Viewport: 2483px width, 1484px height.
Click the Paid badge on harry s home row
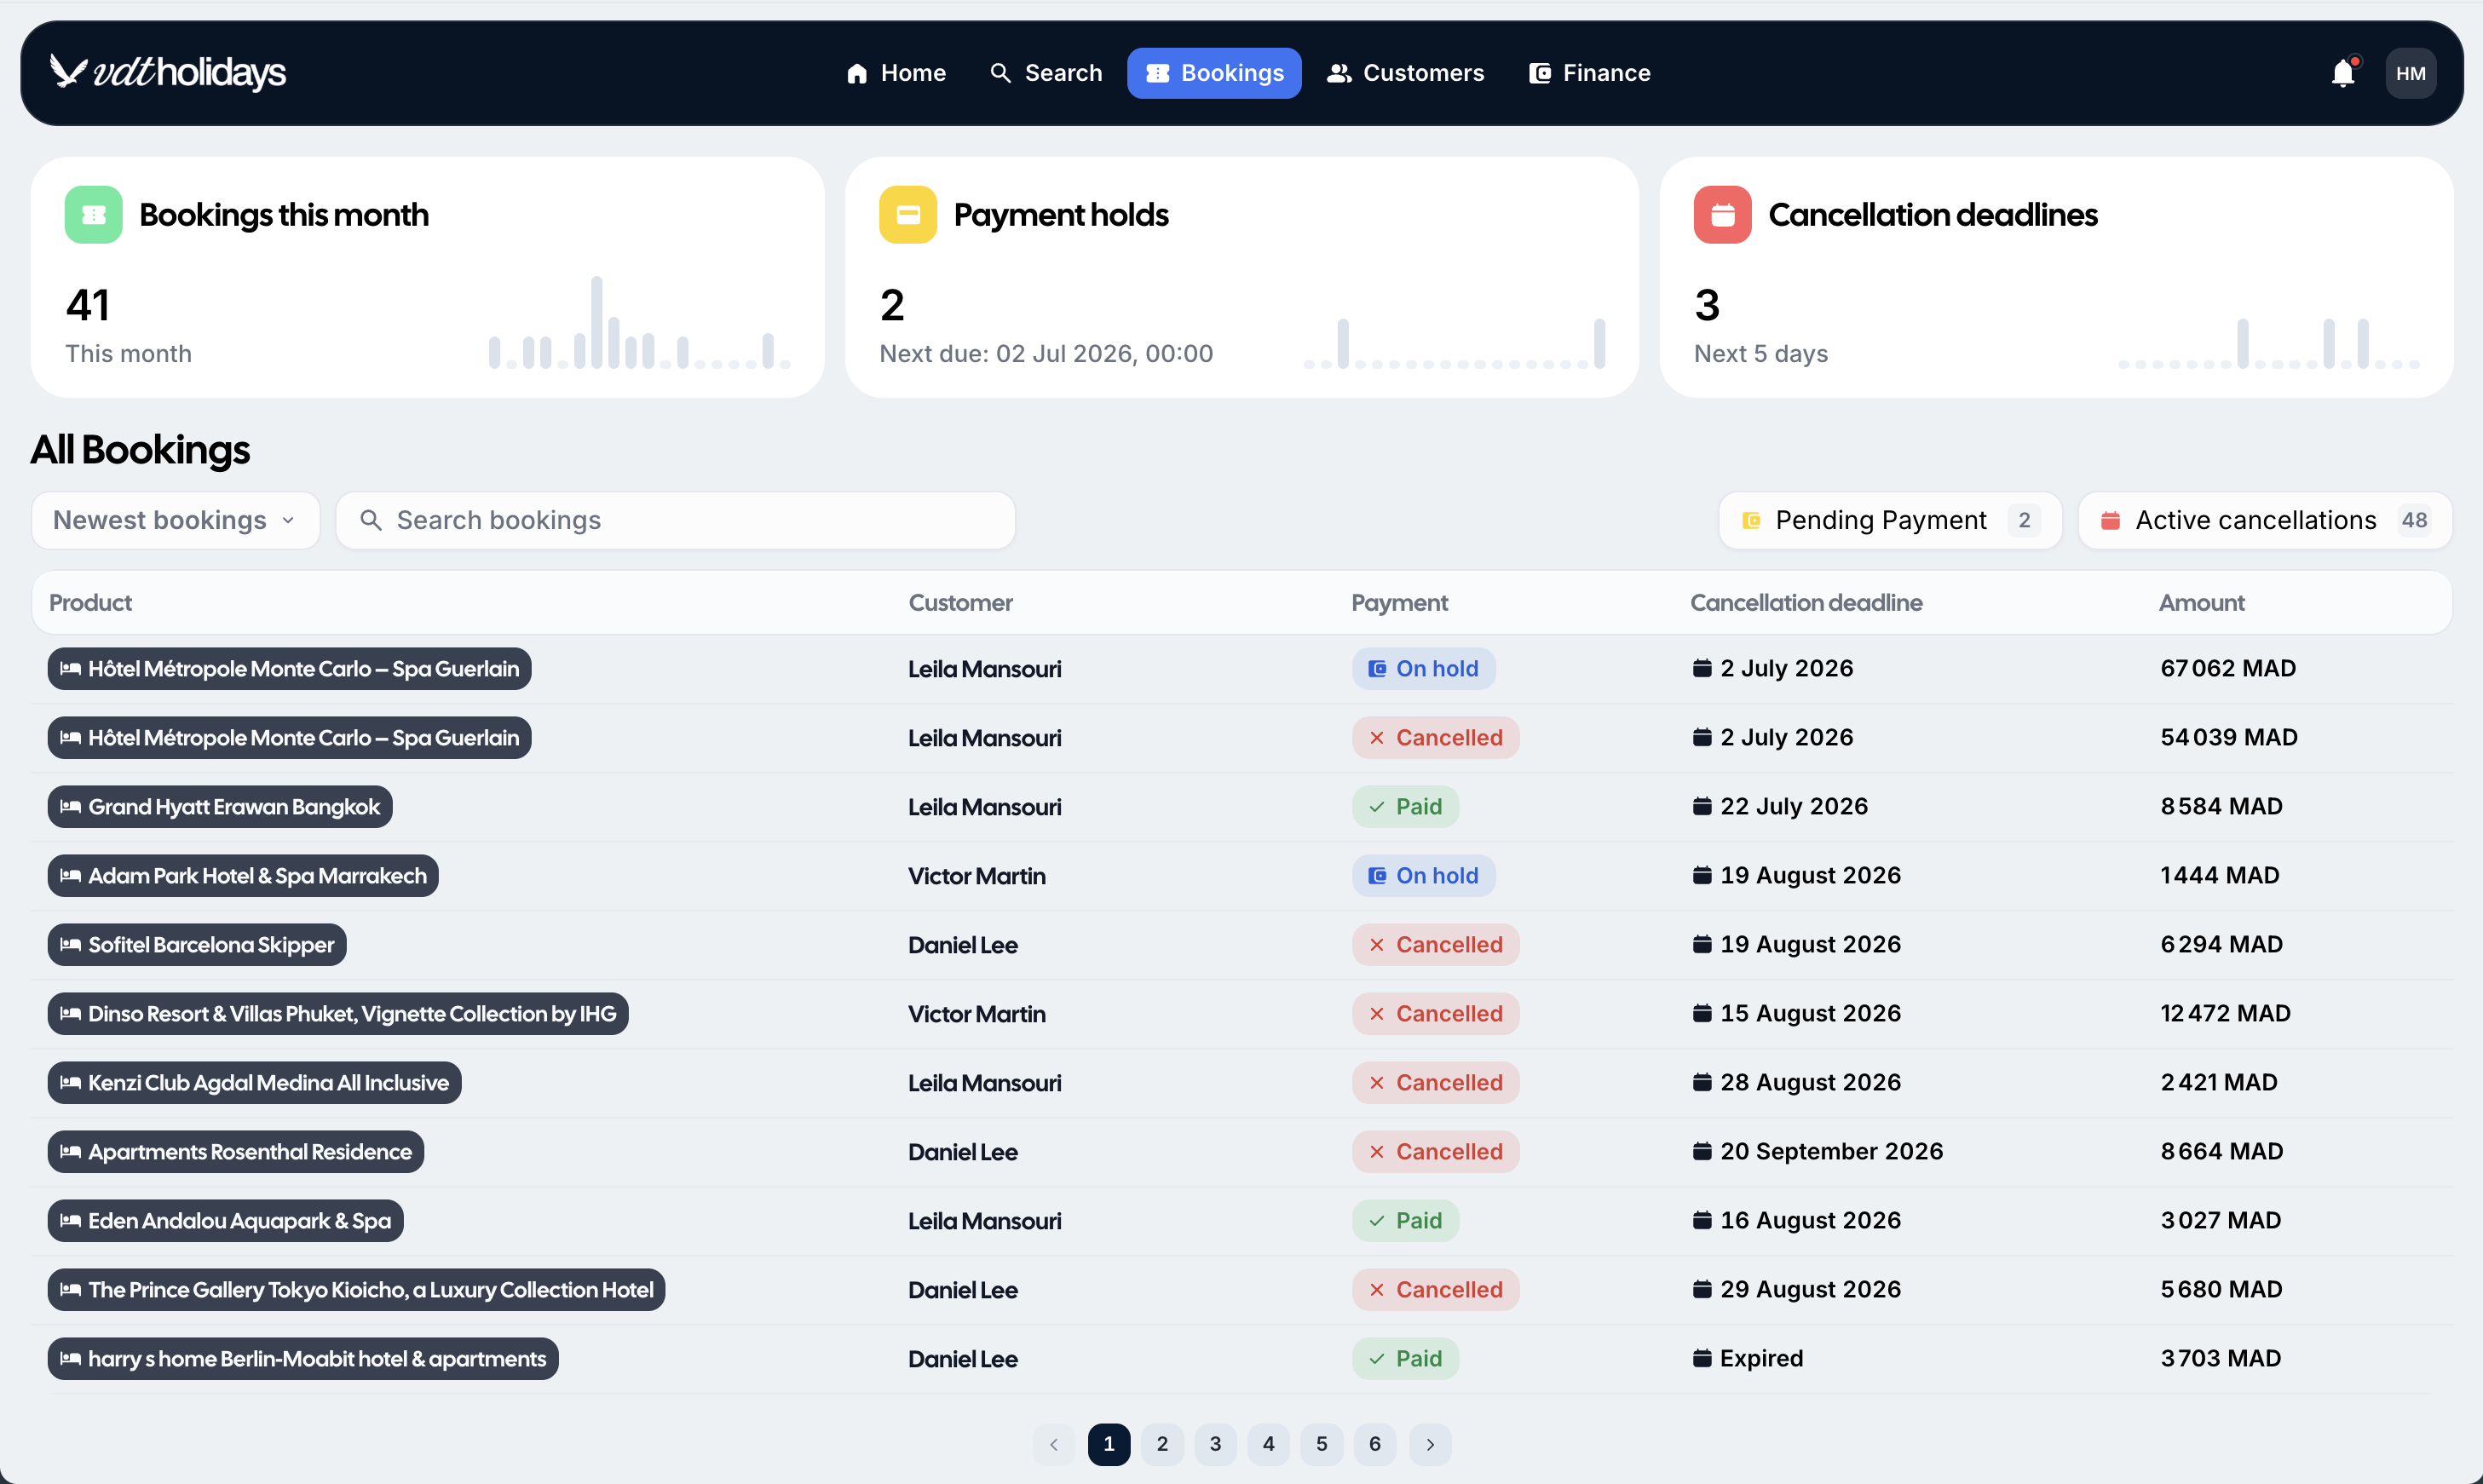click(x=1405, y=1359)
